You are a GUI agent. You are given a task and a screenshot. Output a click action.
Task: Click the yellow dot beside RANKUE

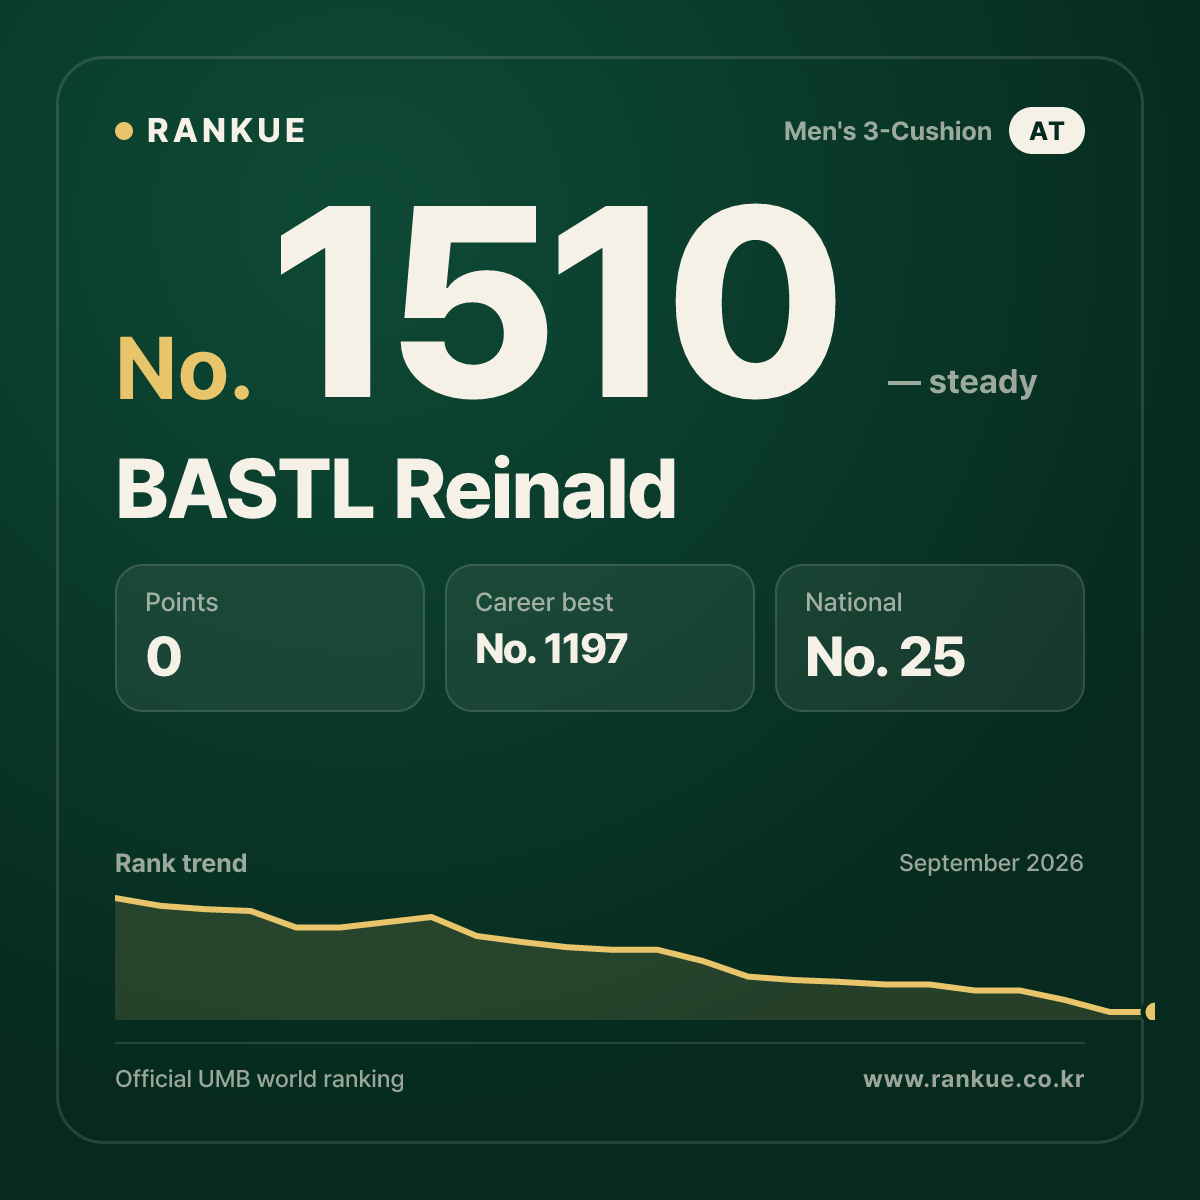(x=124, y=131)
